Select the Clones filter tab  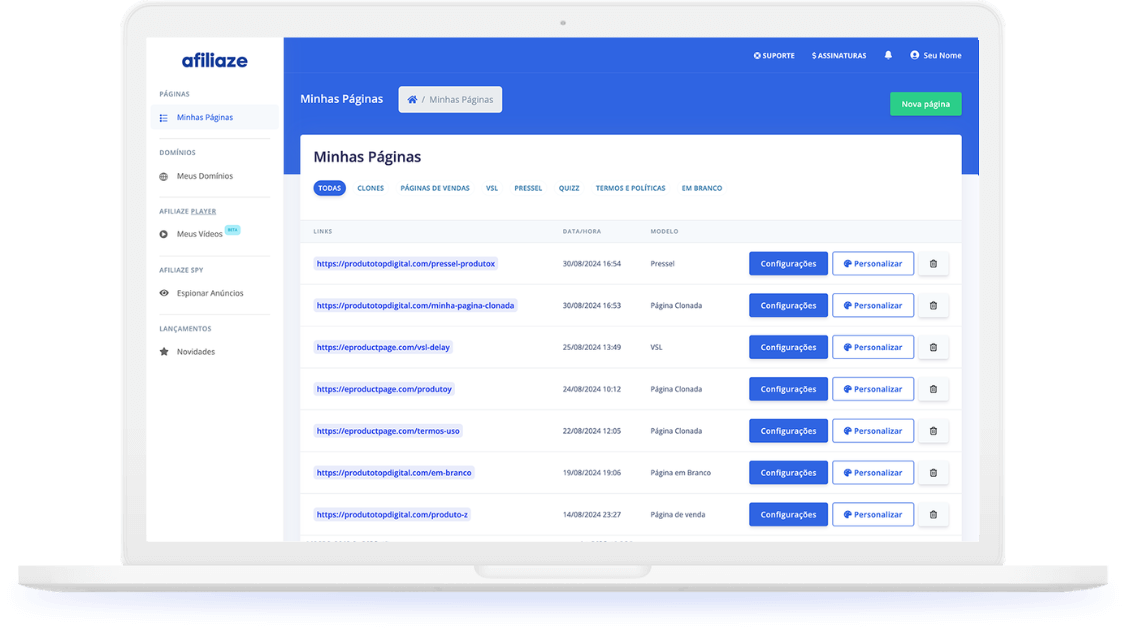pos(370,188)
